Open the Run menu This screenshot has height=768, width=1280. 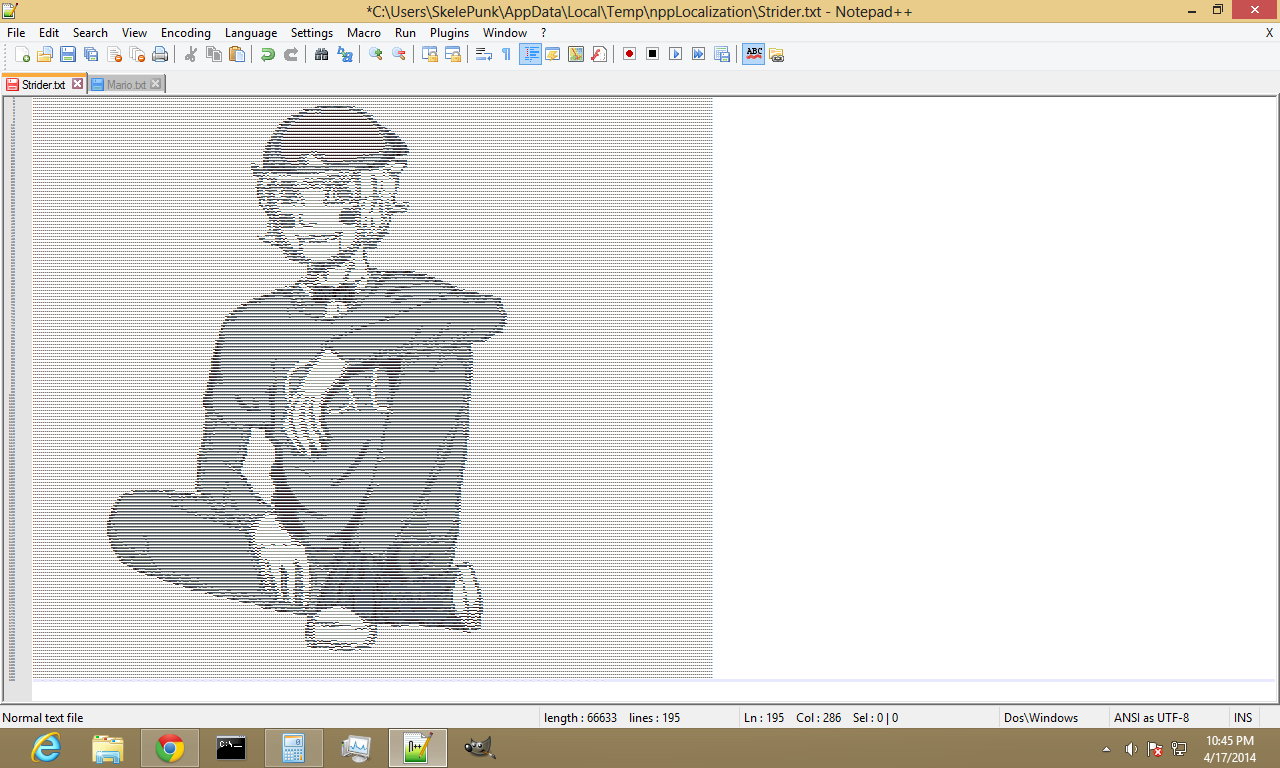(x=405, y=33)
